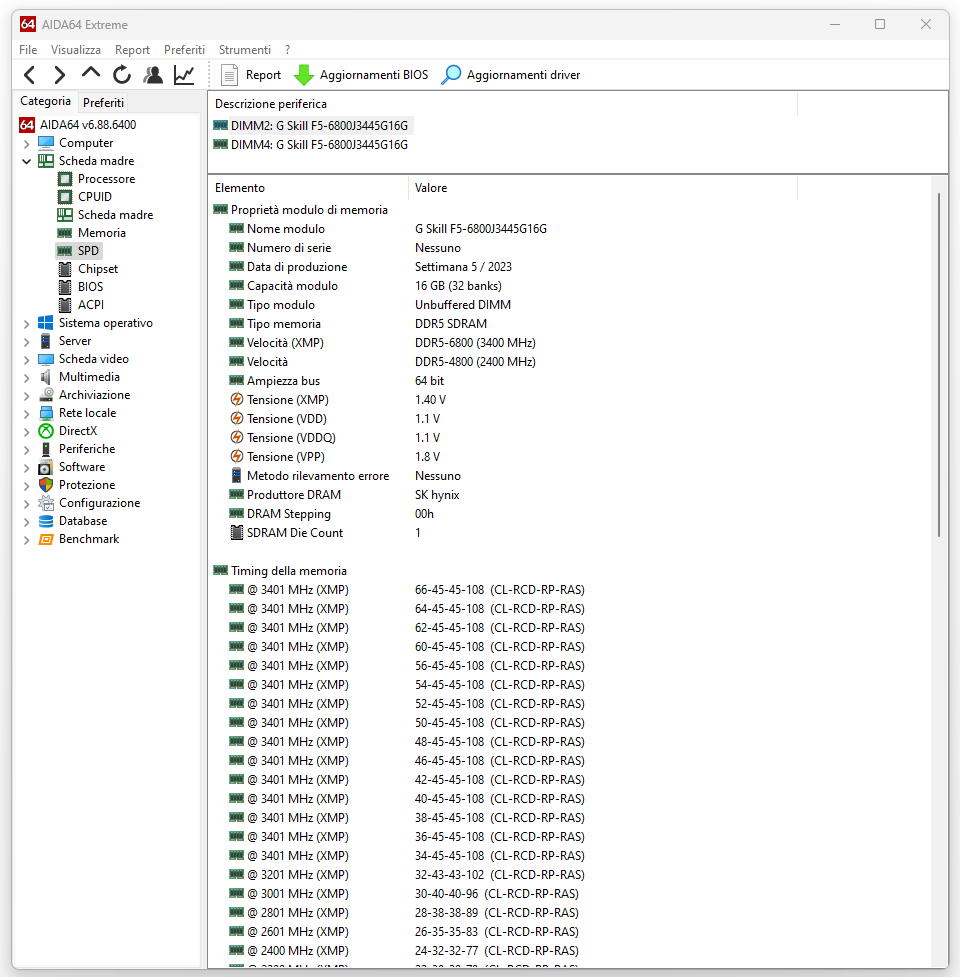Viewport: 960px width, 977px height.
Task: Expand the Benchmark tree node
Action: tap(26, 540)
